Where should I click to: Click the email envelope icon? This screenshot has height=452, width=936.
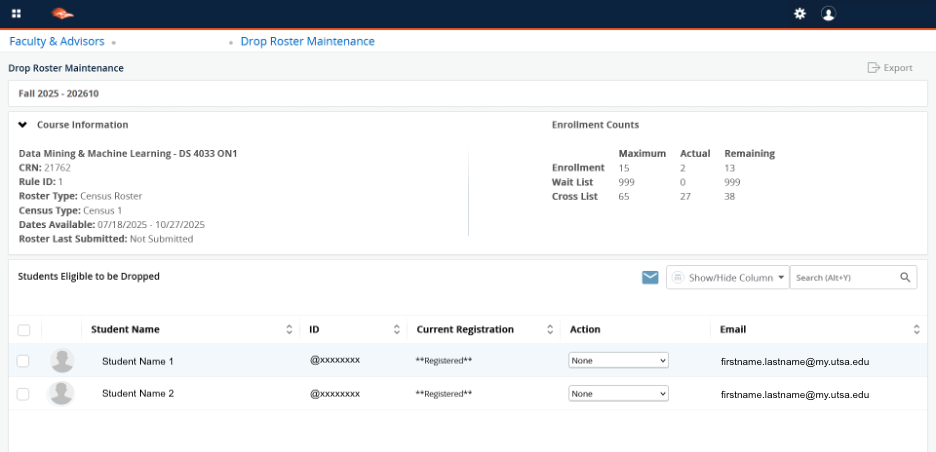click(650, 277)
